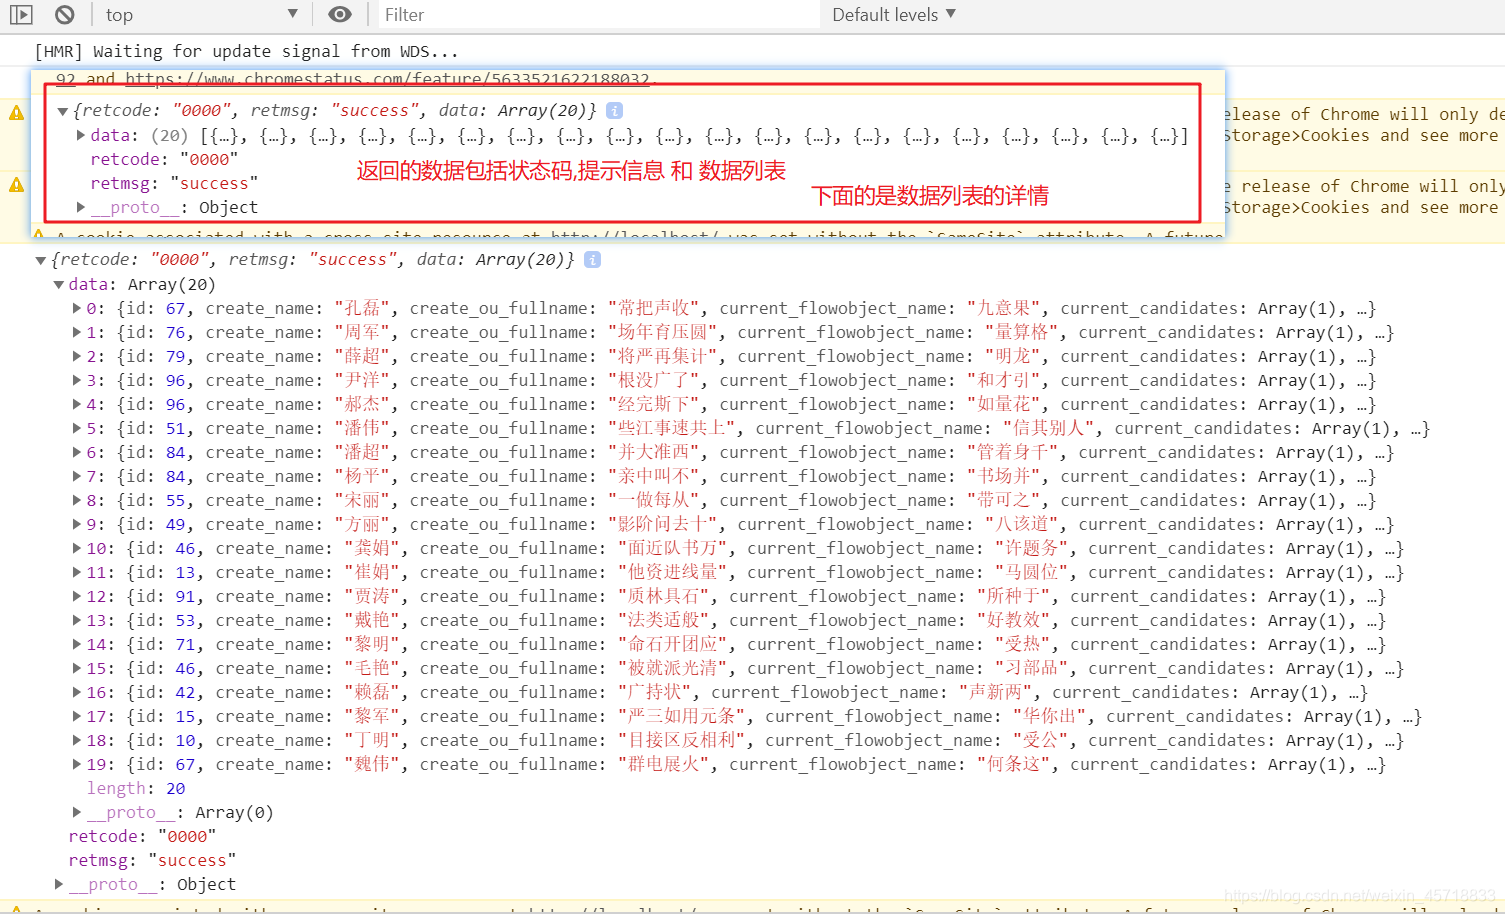
Task: Expand array item 2 with id 79
Action: click(x=77, y=356)
